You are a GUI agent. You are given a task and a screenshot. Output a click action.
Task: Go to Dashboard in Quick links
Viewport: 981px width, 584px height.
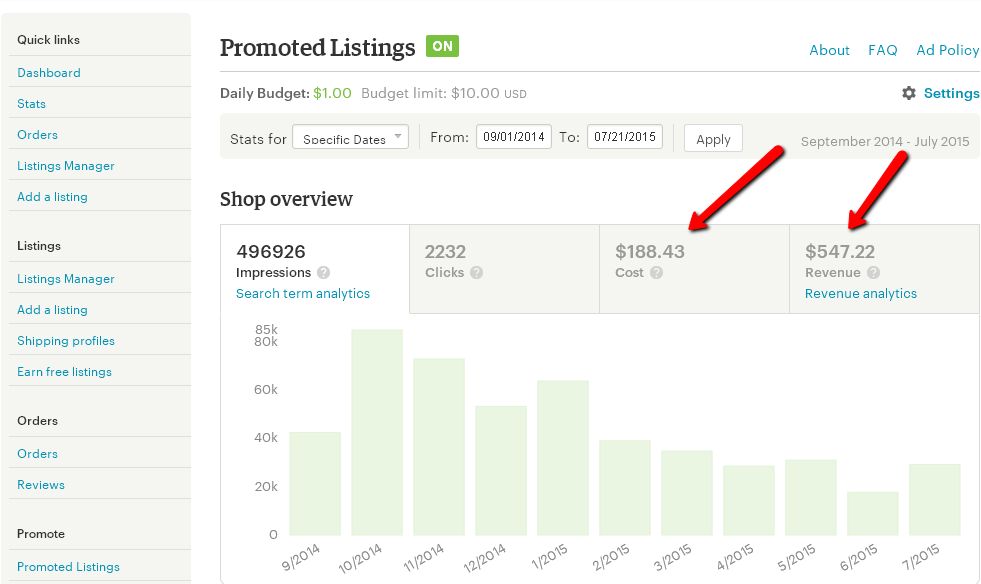coord(49,73)
